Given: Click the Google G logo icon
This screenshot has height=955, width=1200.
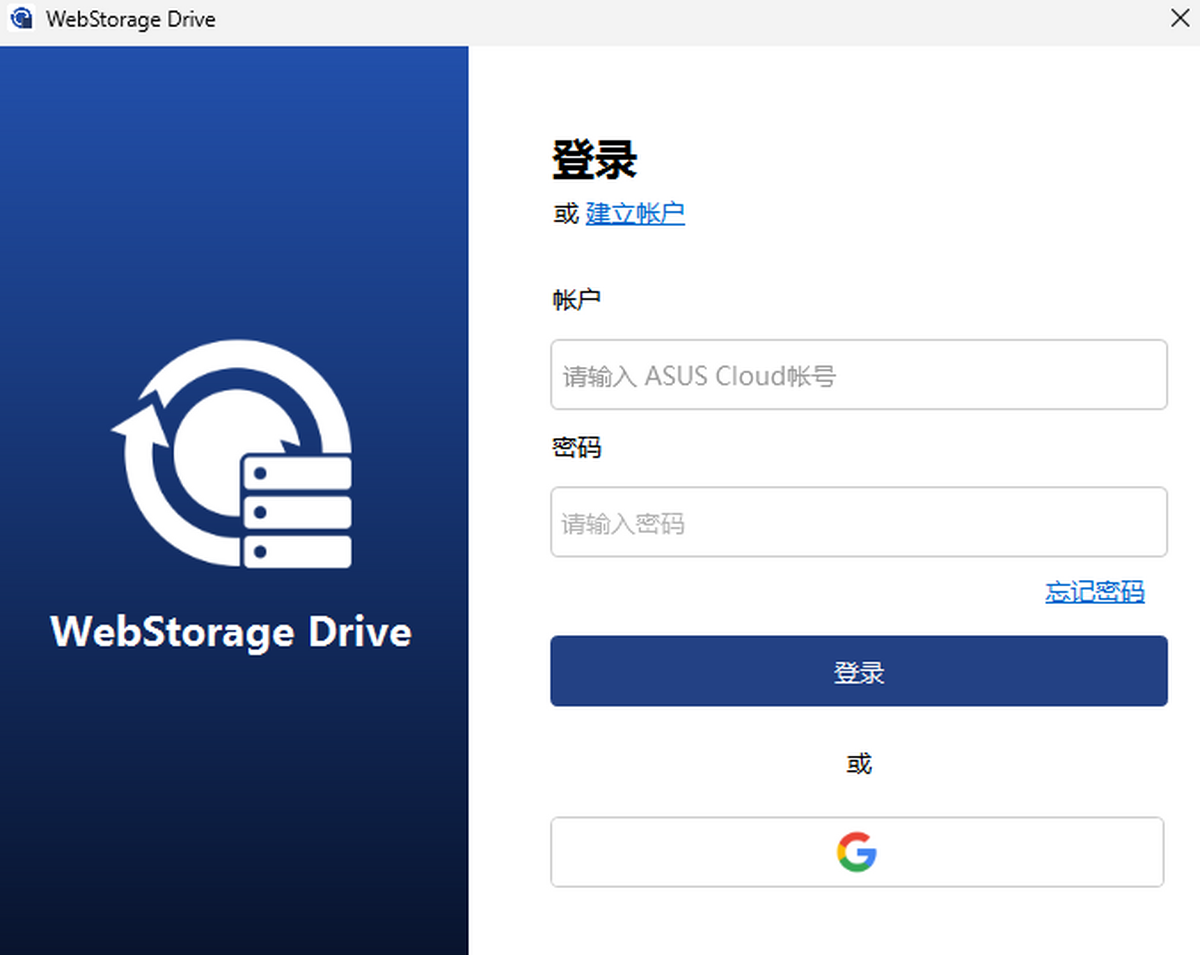Looking at the screenshot, I should coord(857,852).
